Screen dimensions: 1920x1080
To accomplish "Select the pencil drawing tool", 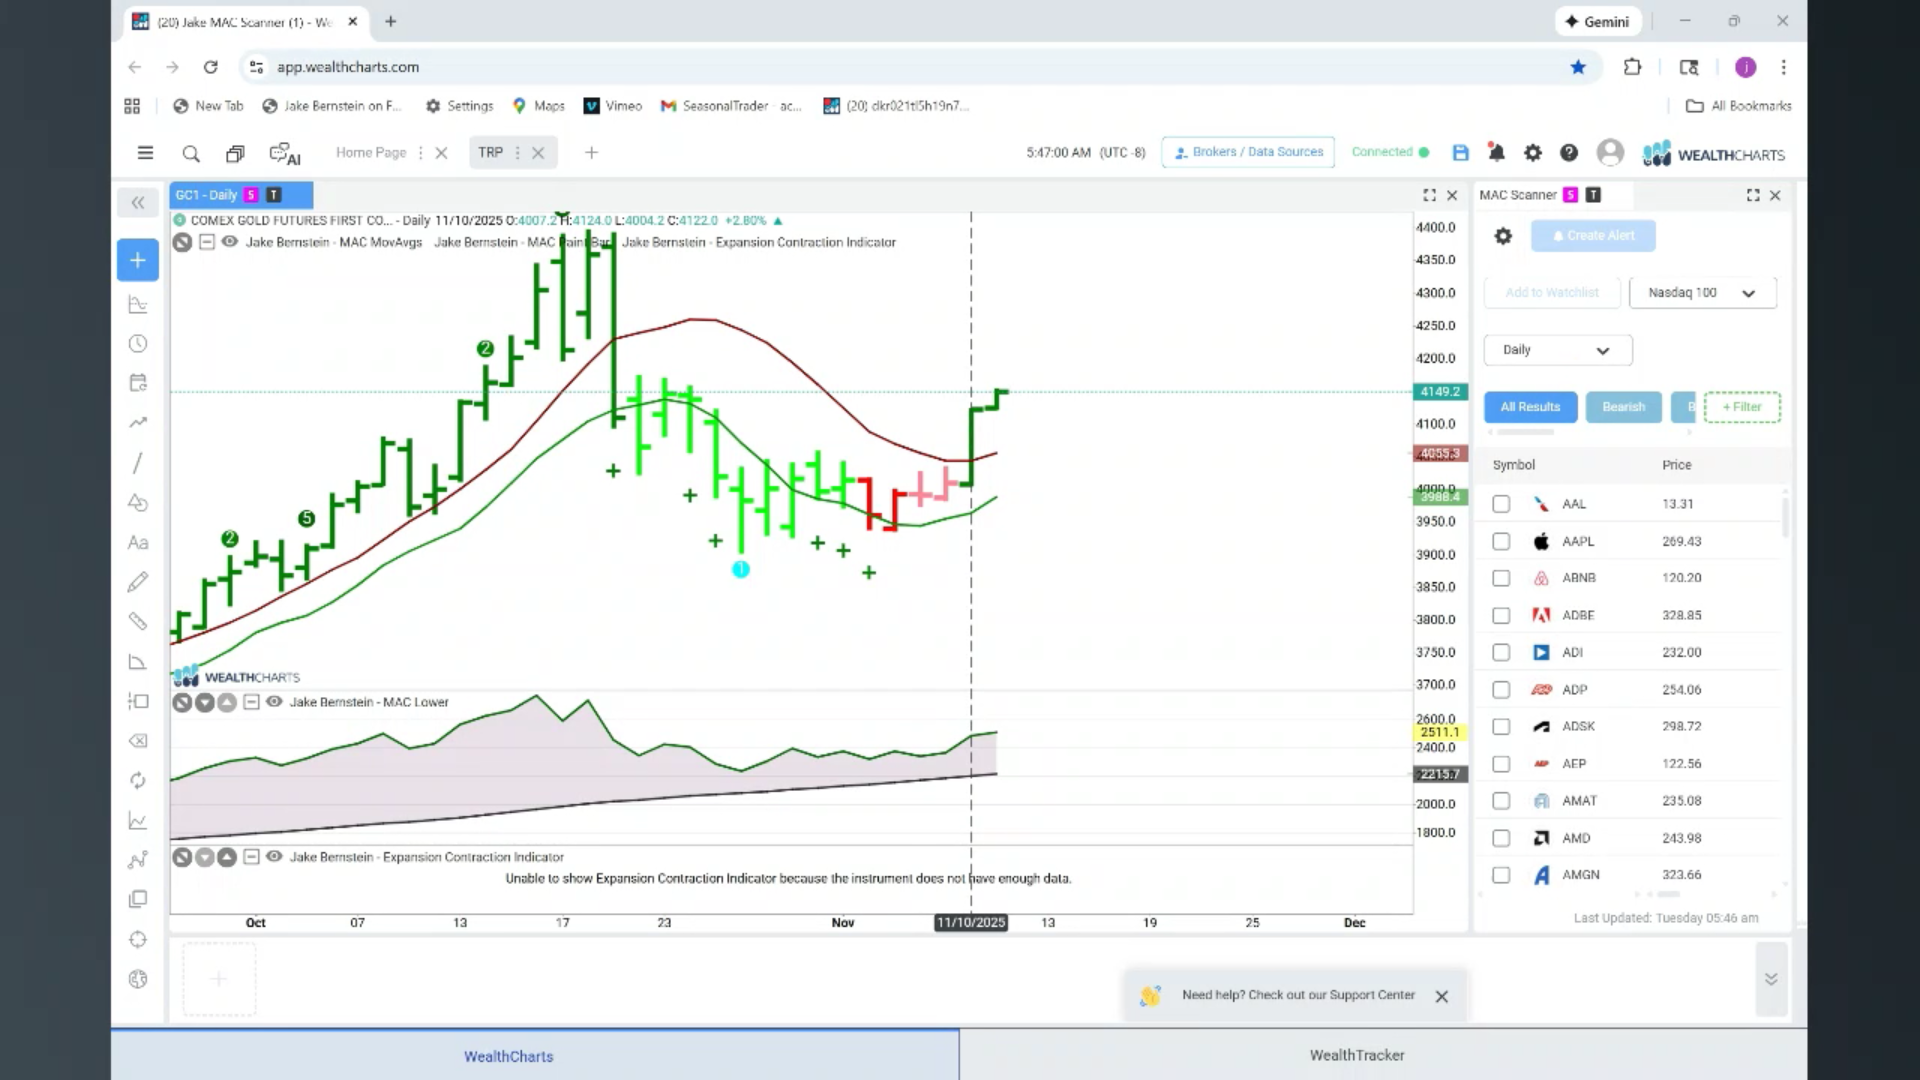I will pyautogui.click(x=138, y=582).
